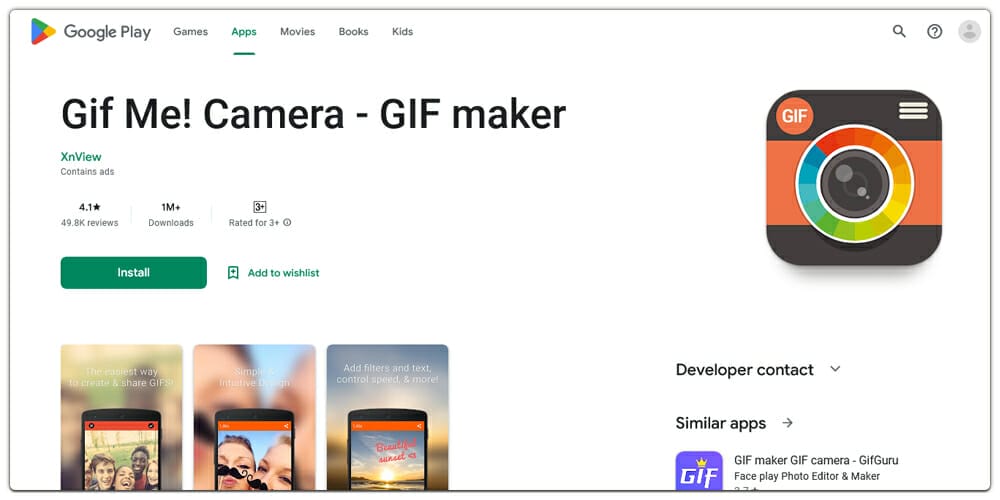Click the Gif Me! Camera app icon
Screen dimensions: 1000x500
(x=854, y=177)
